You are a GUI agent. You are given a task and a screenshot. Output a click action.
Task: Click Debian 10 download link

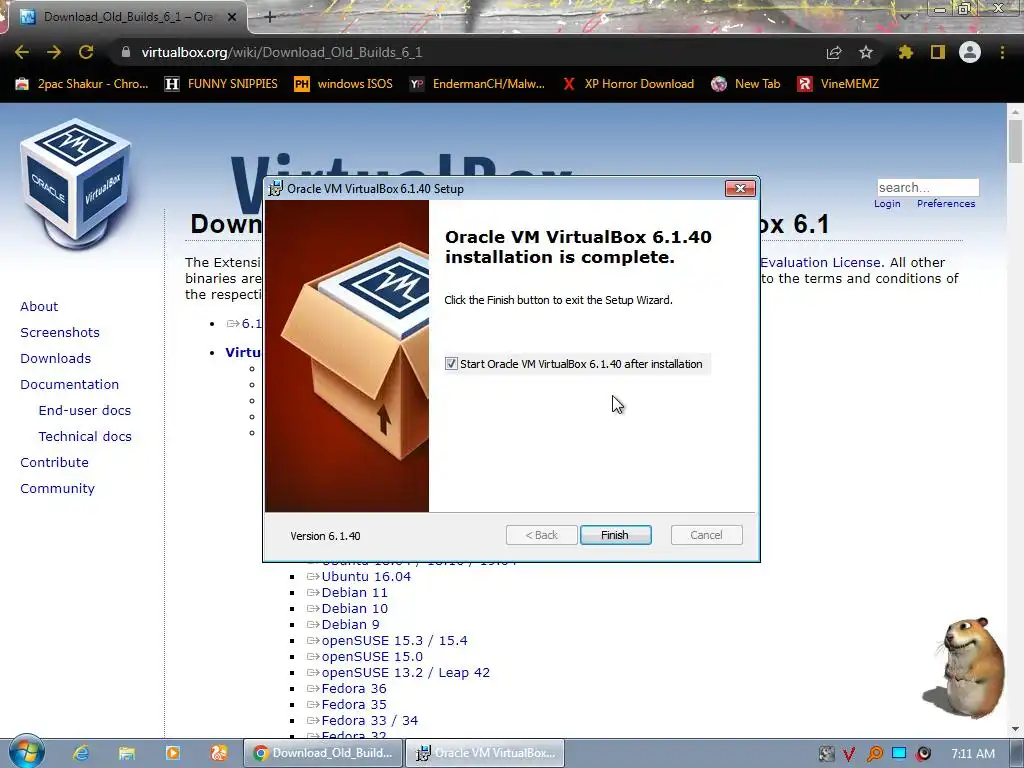coord(355,609)
